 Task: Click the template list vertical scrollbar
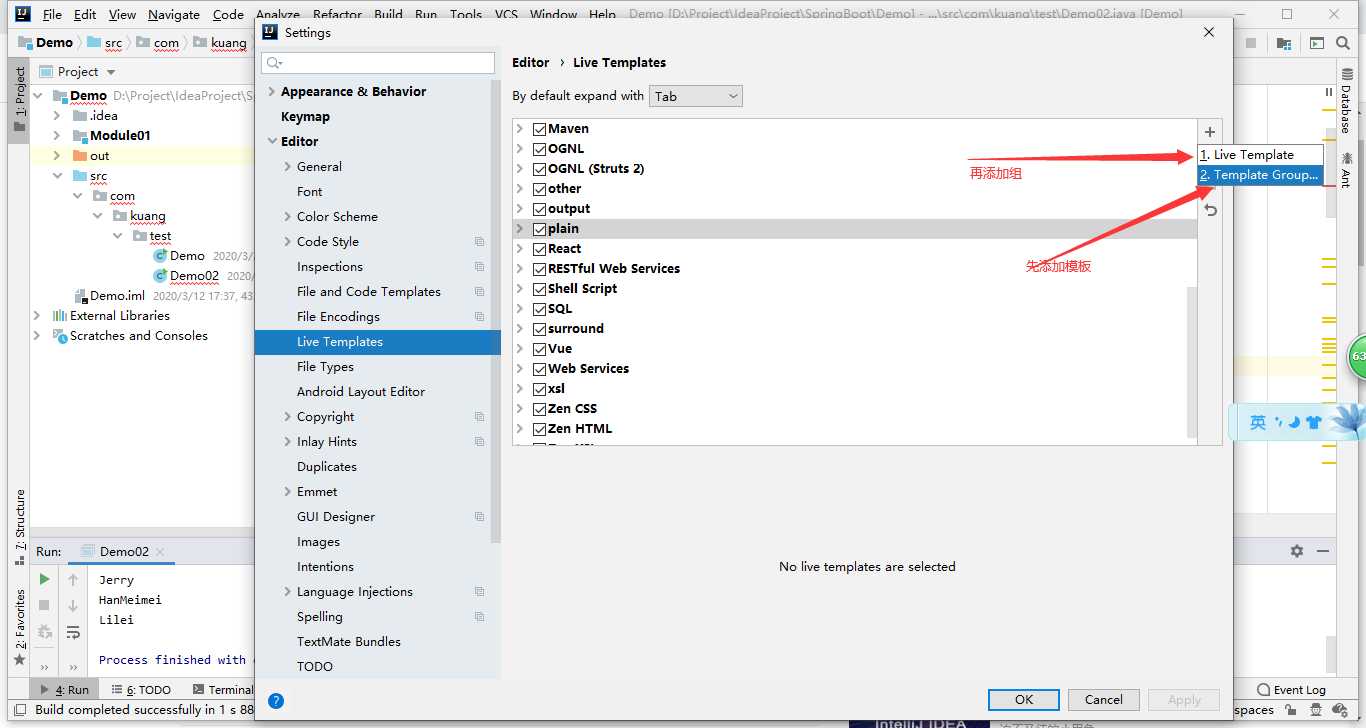pos(1191,364)
